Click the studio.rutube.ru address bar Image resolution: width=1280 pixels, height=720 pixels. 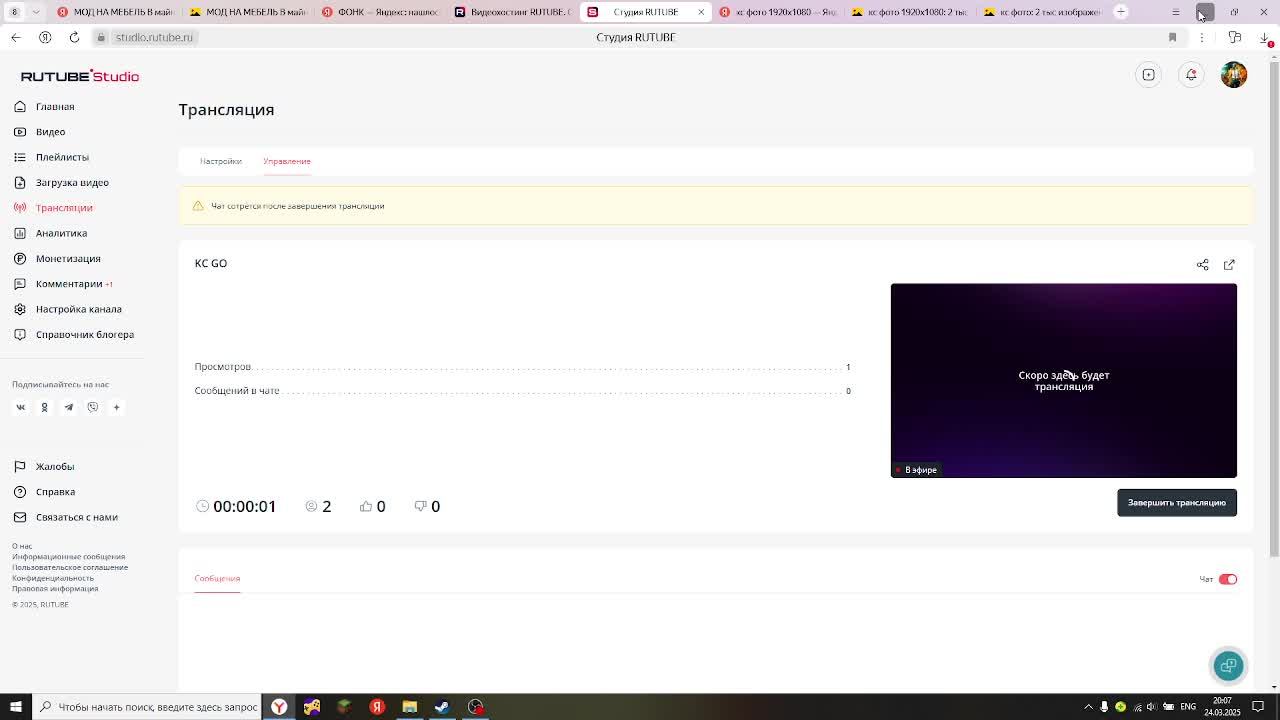[x=154, y=37]
